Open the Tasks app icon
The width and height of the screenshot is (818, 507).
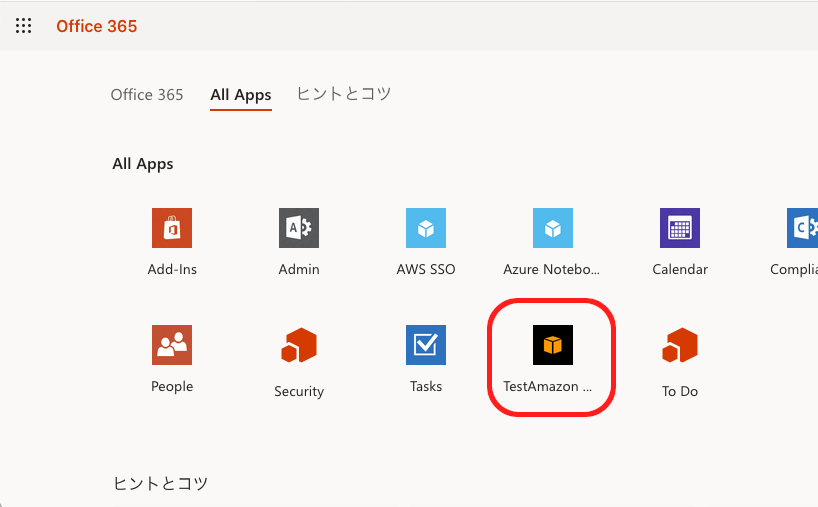point(426,345)
